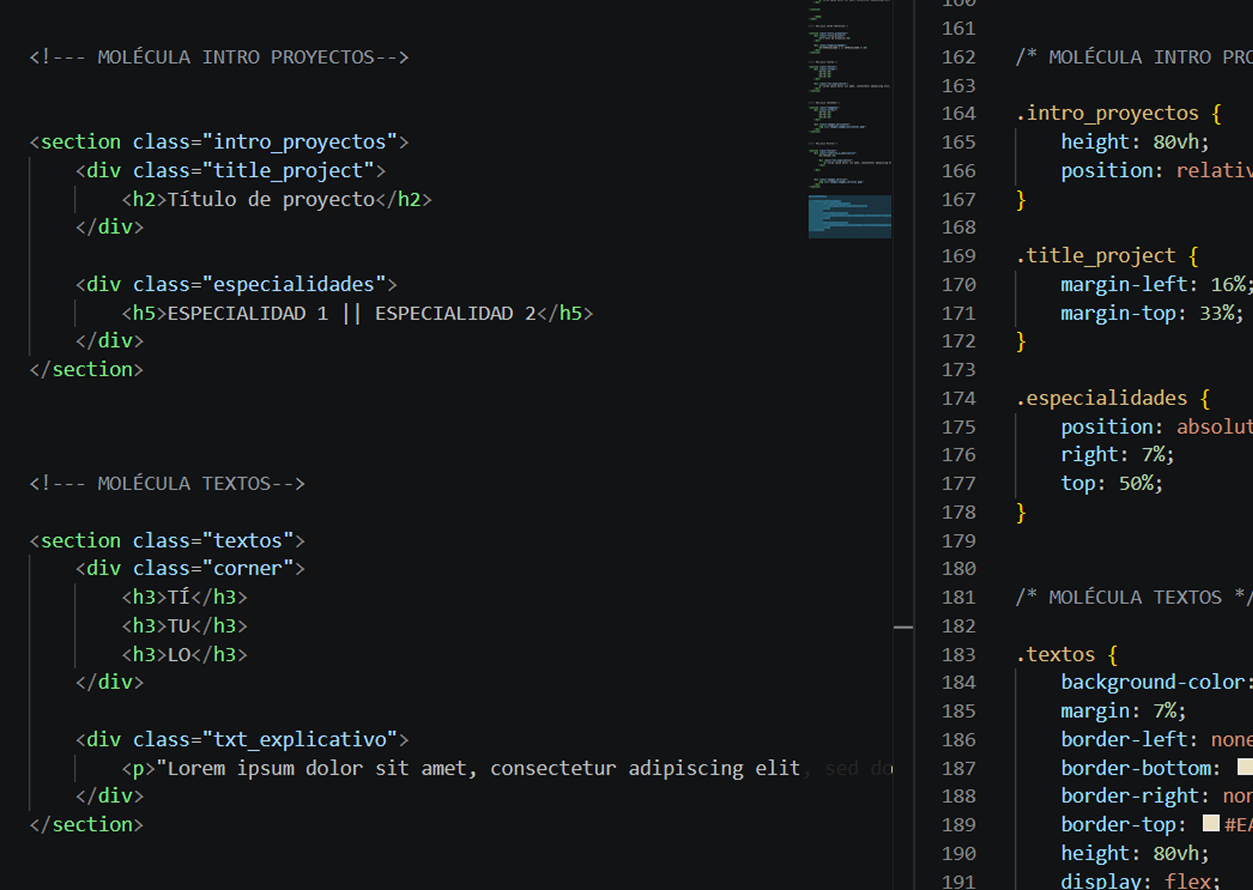Screen dimensions: 1253x890
Task: Click the MOLÉCULA TEXTOS CSS comment on line 181
Action: pos(1134,597)
